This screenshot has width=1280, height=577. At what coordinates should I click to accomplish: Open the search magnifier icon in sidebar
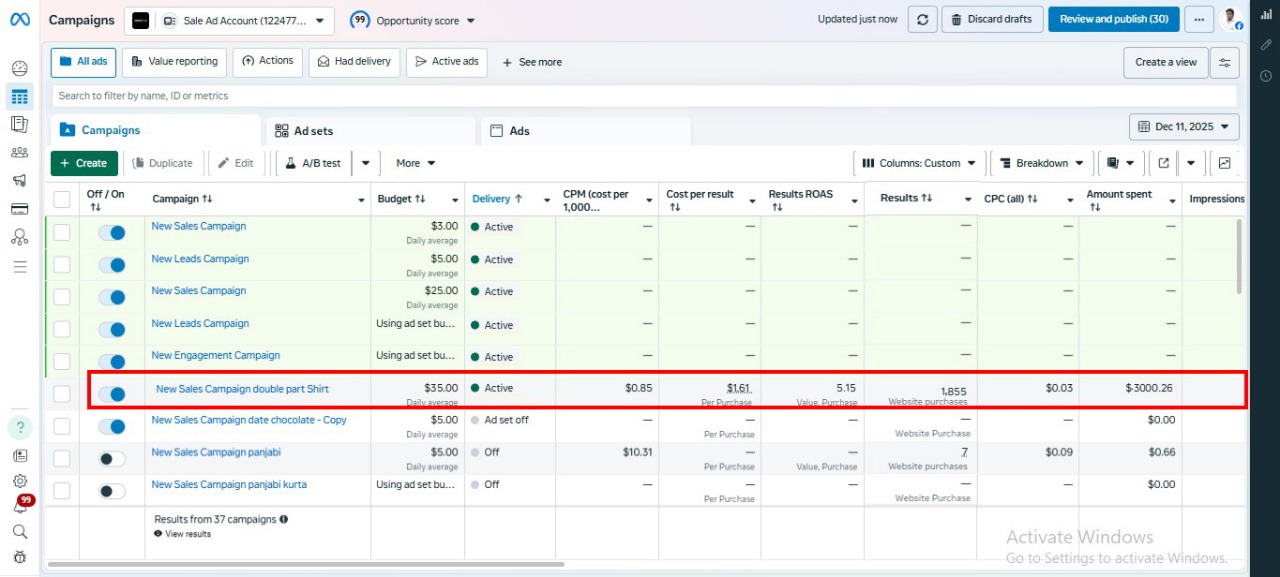(x=19, y=532)
